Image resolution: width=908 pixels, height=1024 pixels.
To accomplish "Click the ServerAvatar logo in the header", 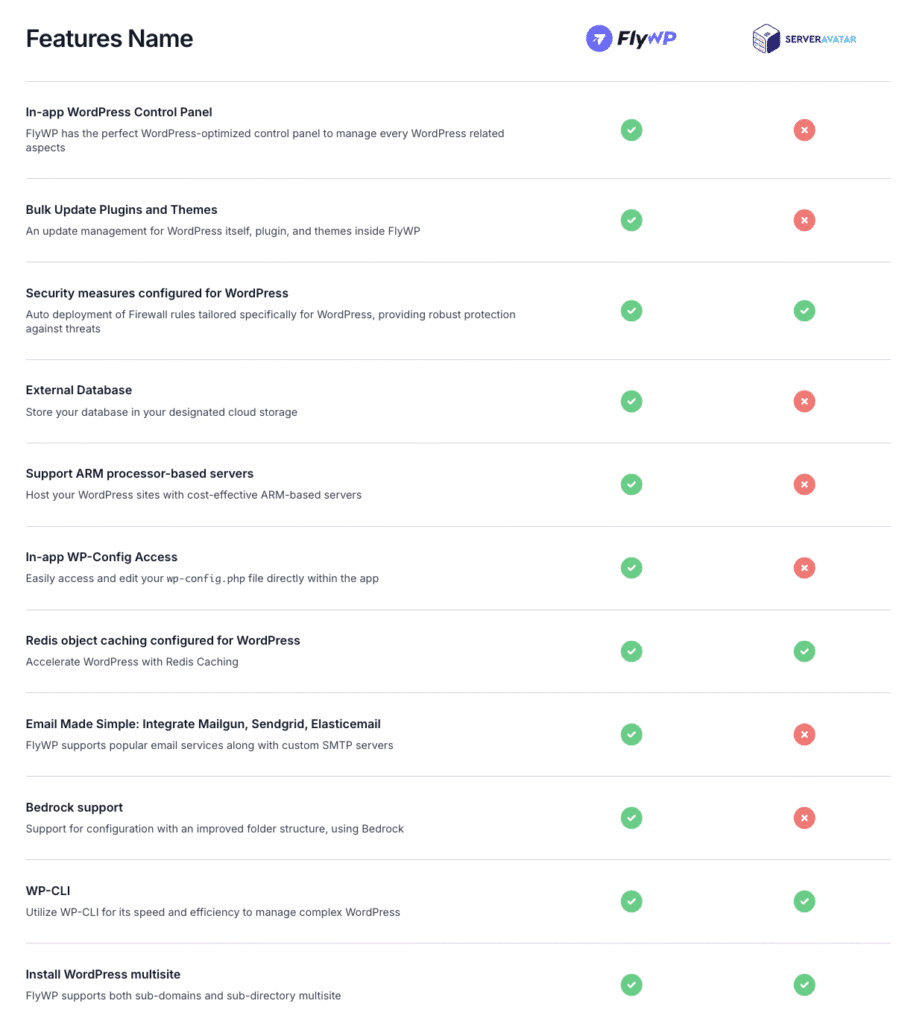I will coord(804,39).
